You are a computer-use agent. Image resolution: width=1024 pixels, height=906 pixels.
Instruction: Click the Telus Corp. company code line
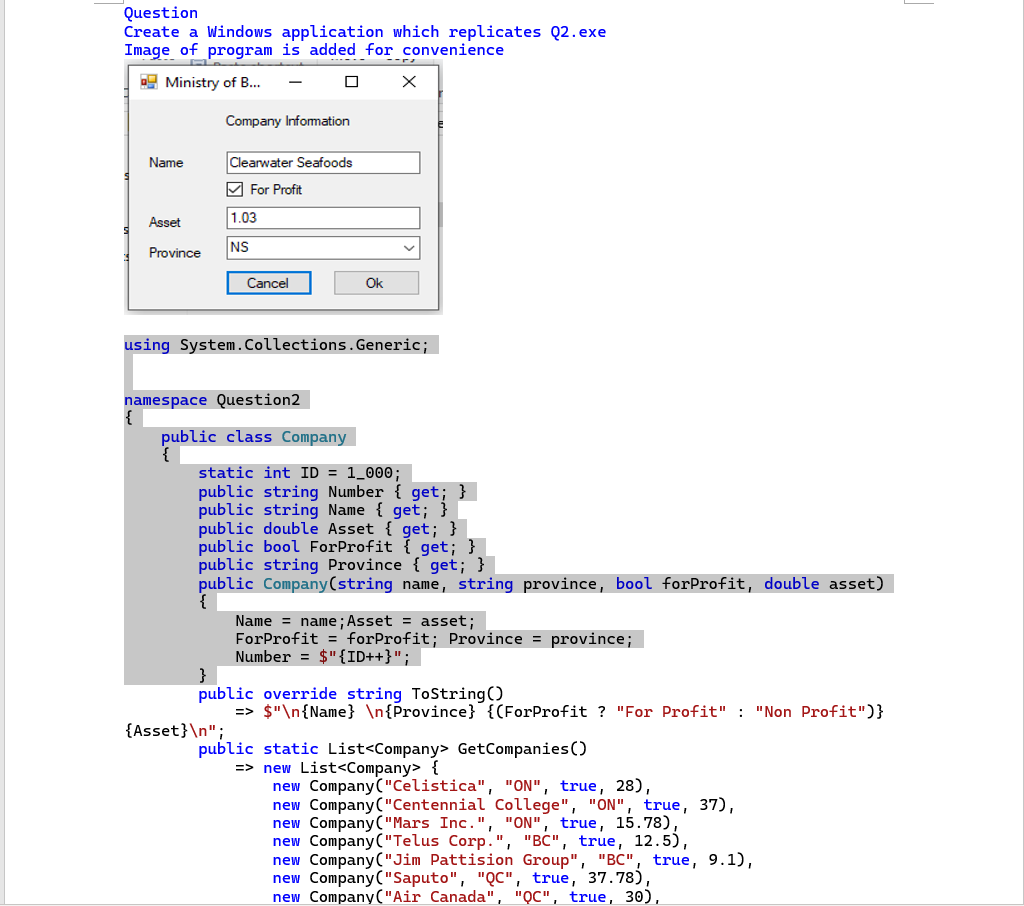(x=480, y=841)
